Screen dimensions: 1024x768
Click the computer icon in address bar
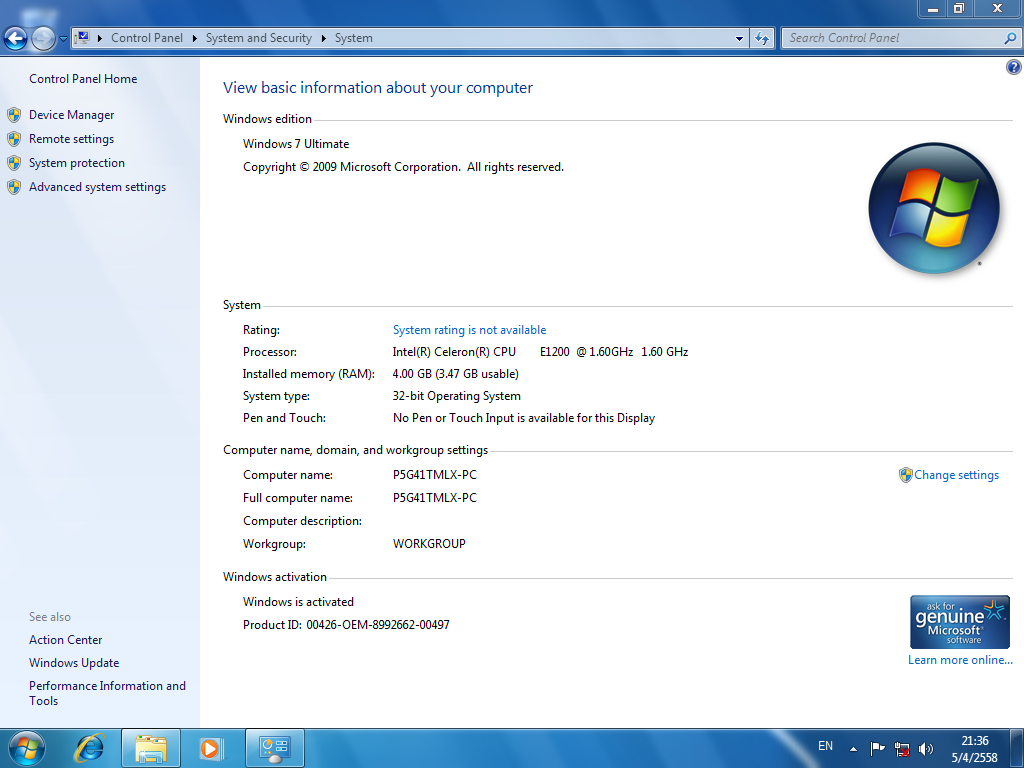click(x=82, y=38)
